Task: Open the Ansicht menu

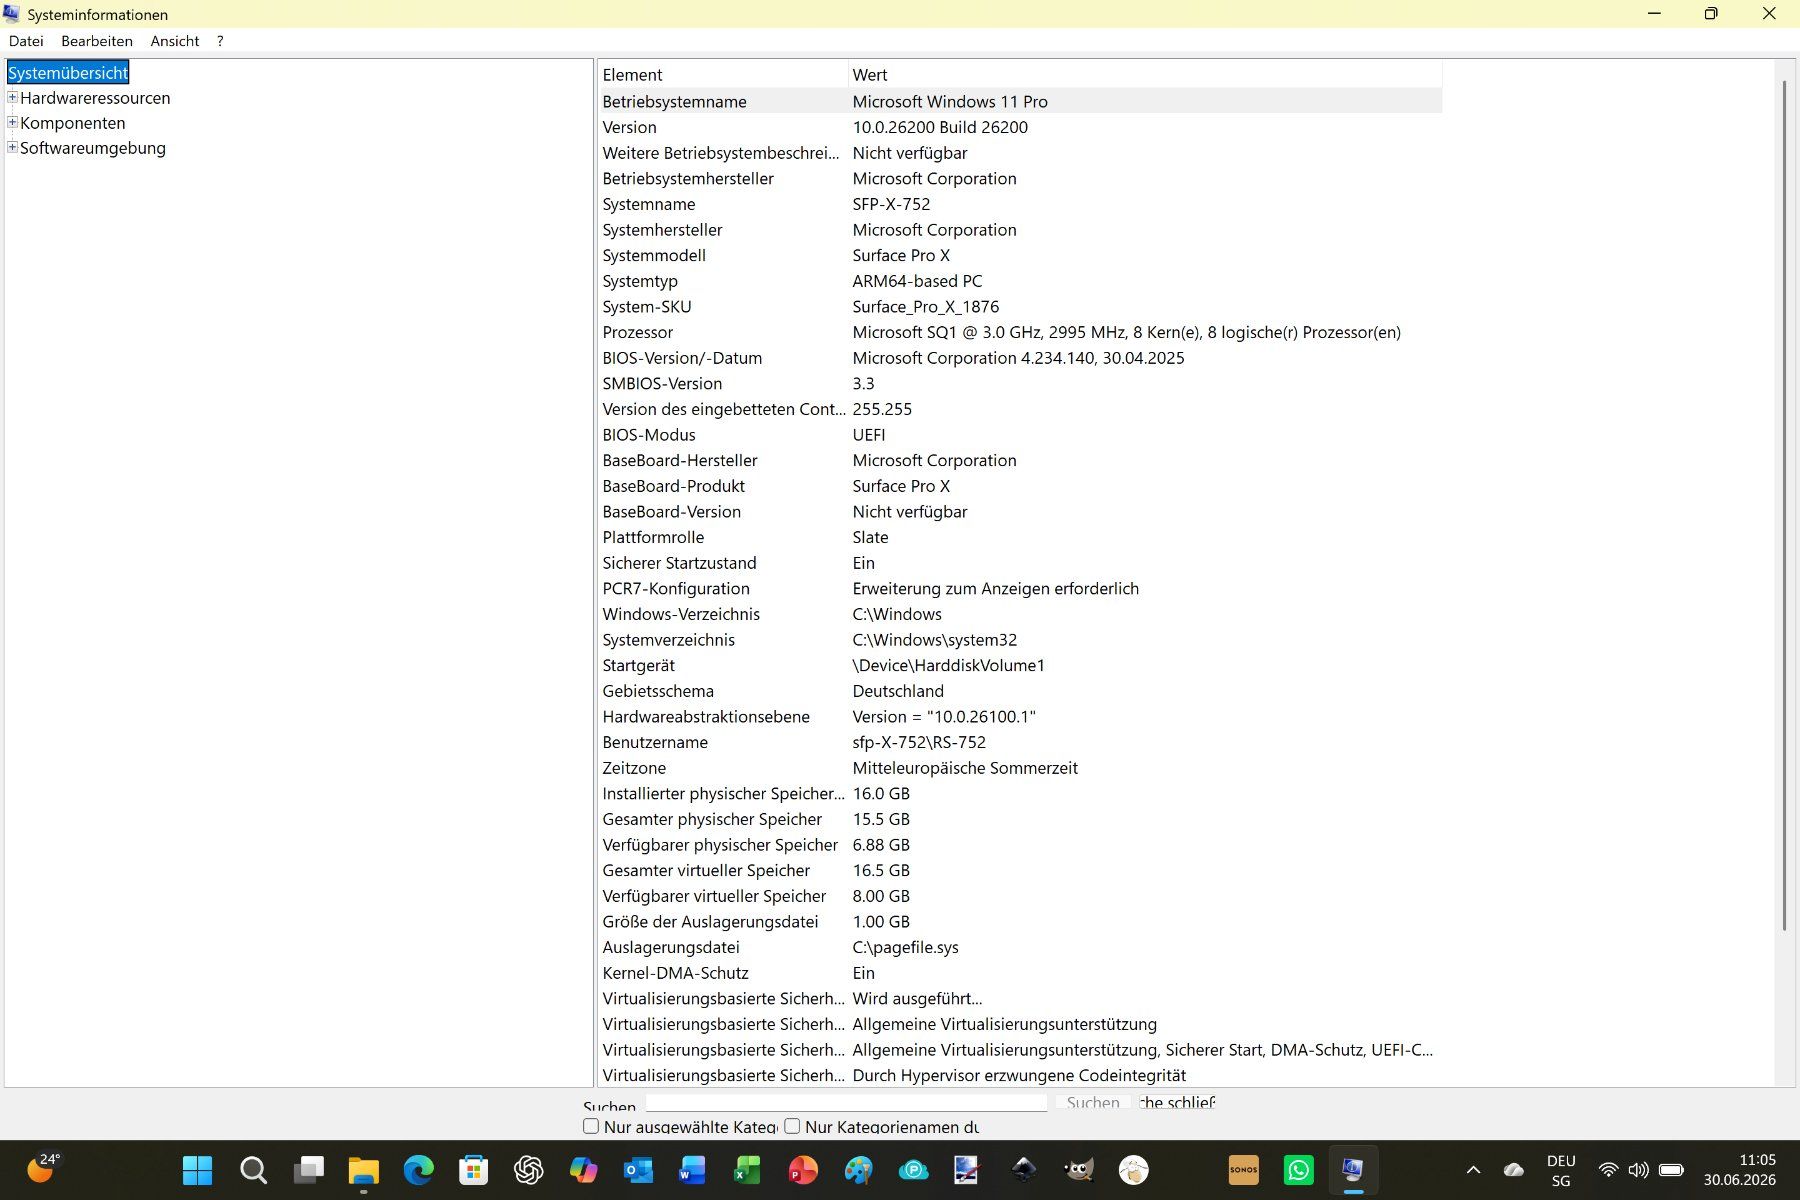Action: pos(175,41)
